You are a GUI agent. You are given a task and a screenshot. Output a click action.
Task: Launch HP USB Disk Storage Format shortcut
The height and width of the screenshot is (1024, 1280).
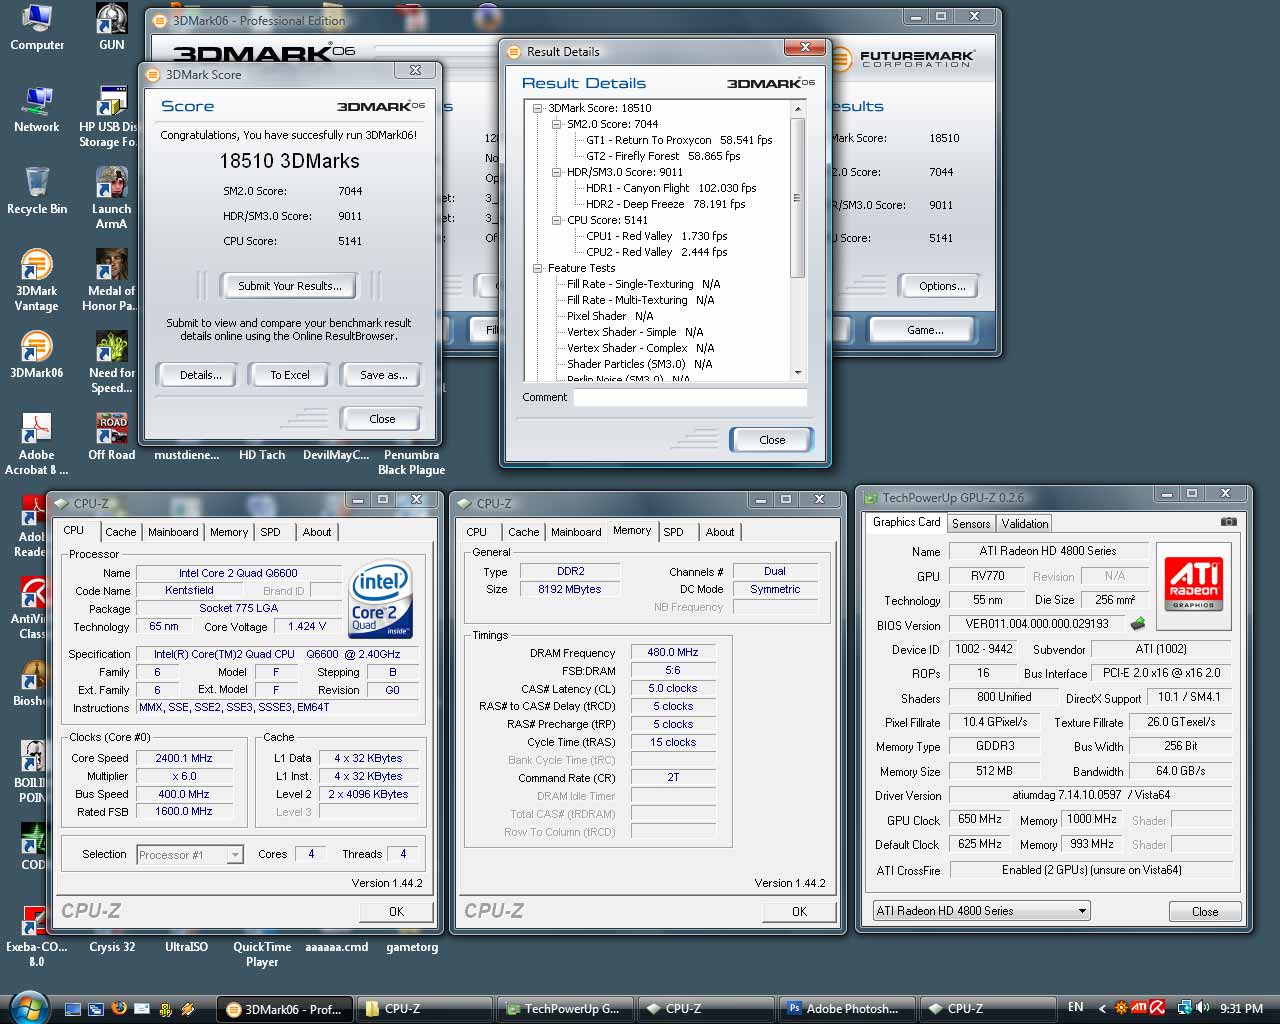(107, 117)
